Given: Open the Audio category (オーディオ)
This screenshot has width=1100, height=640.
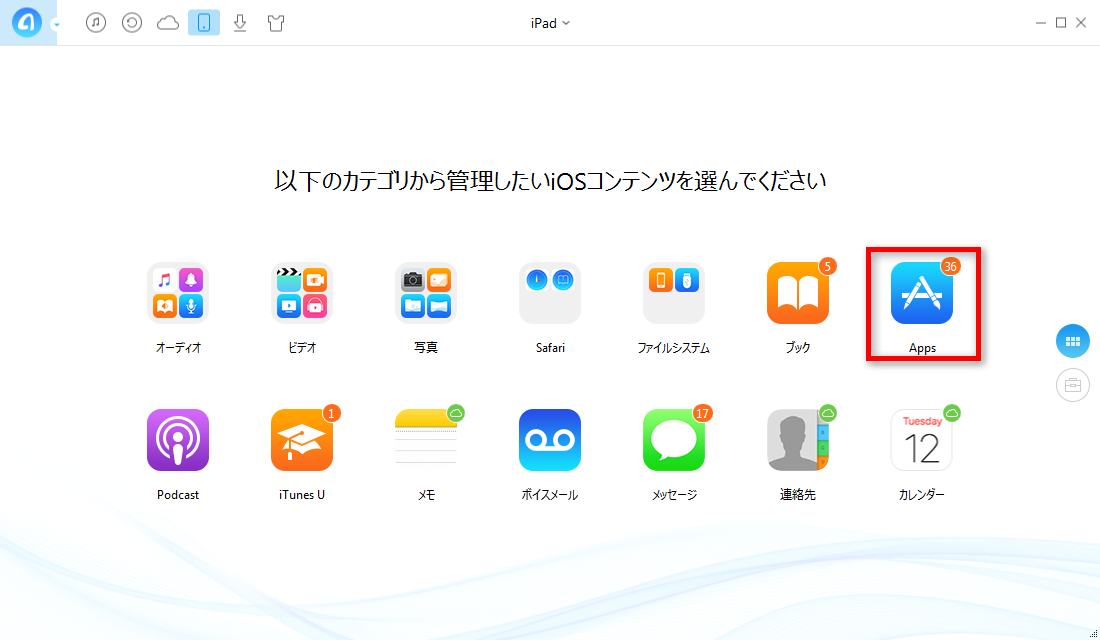Looking at the screenshot, I should [178, 293].
